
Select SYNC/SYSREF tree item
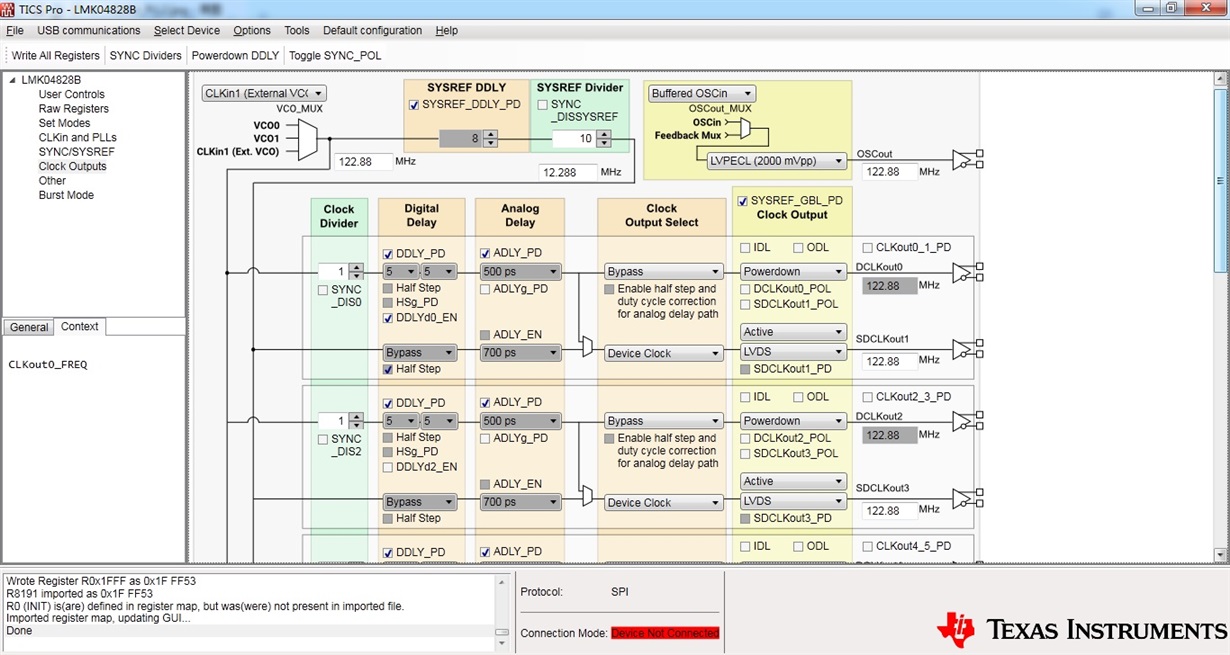pyautogui.click(x=77, y=152)
